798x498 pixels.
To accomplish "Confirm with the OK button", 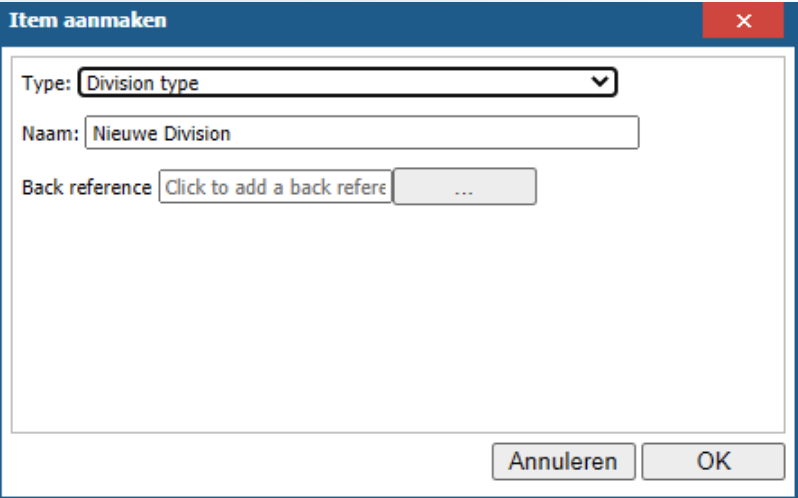I will click(x=714, y=462).
